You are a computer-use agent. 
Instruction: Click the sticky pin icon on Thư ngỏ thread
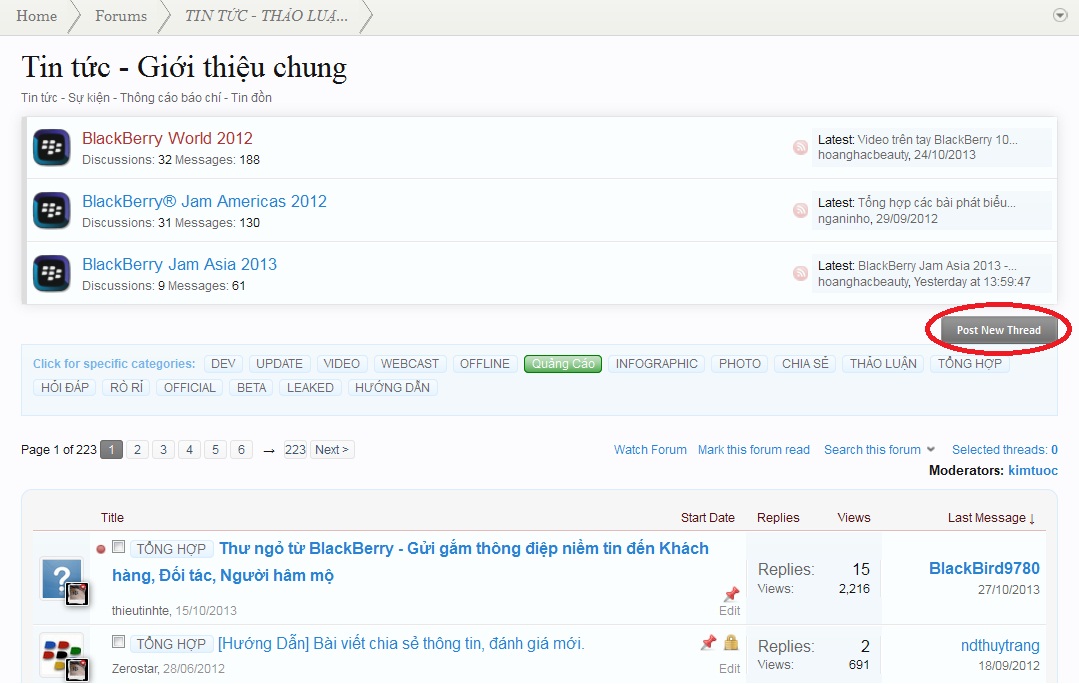coord(731,593)
